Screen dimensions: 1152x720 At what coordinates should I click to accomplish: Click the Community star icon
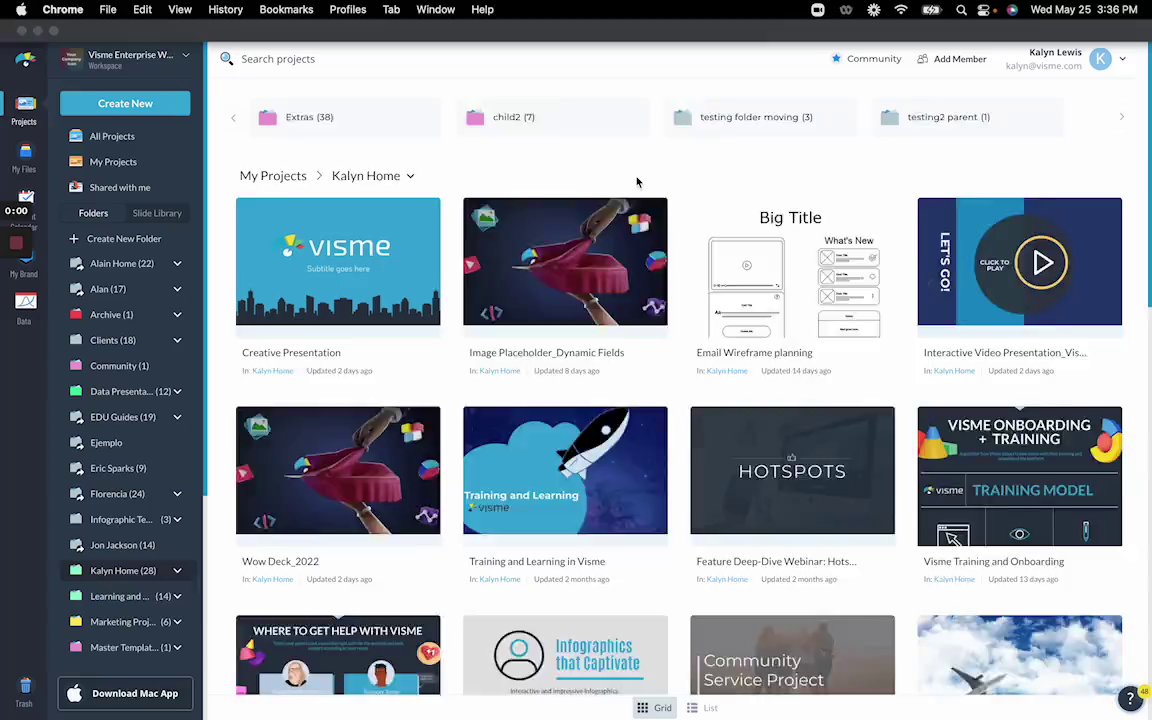point(836,58)
